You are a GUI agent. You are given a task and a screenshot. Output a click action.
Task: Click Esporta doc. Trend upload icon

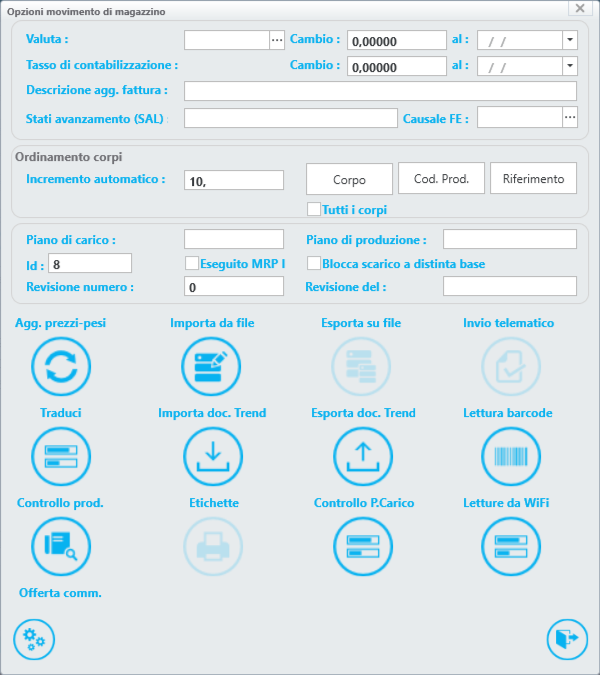[362, 456]
